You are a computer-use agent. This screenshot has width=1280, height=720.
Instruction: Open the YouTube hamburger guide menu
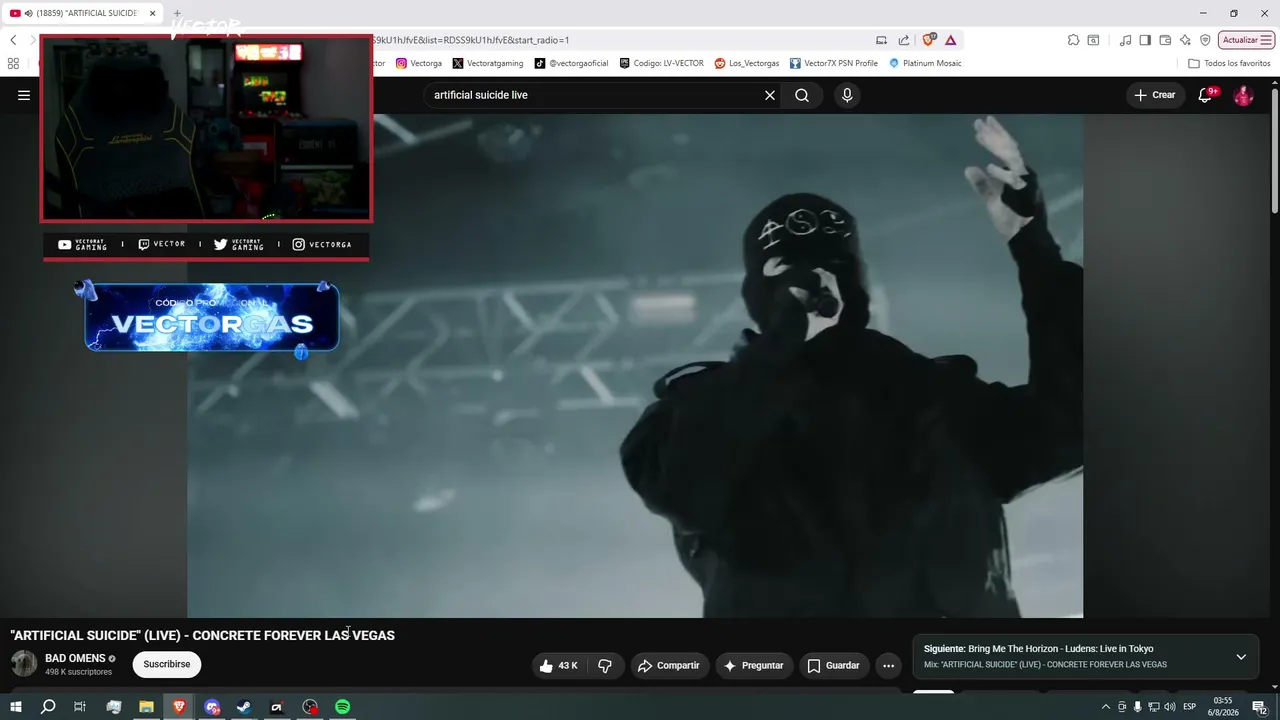click(24, 95)
